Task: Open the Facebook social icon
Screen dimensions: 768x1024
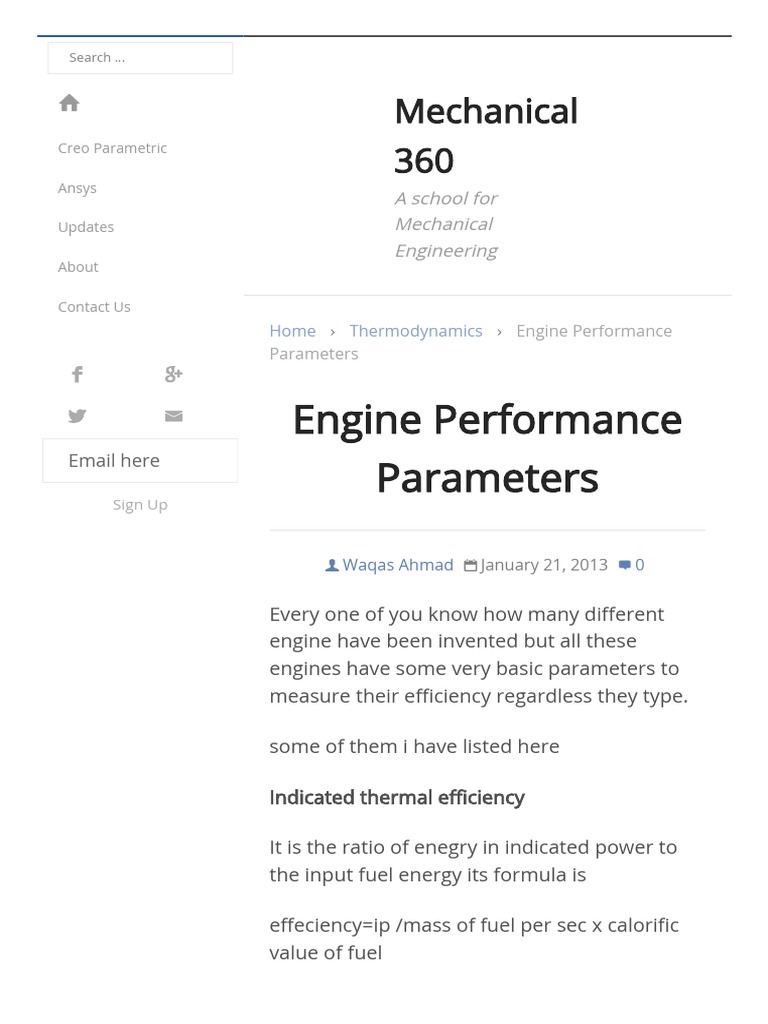Action: [x=77, y=375]
